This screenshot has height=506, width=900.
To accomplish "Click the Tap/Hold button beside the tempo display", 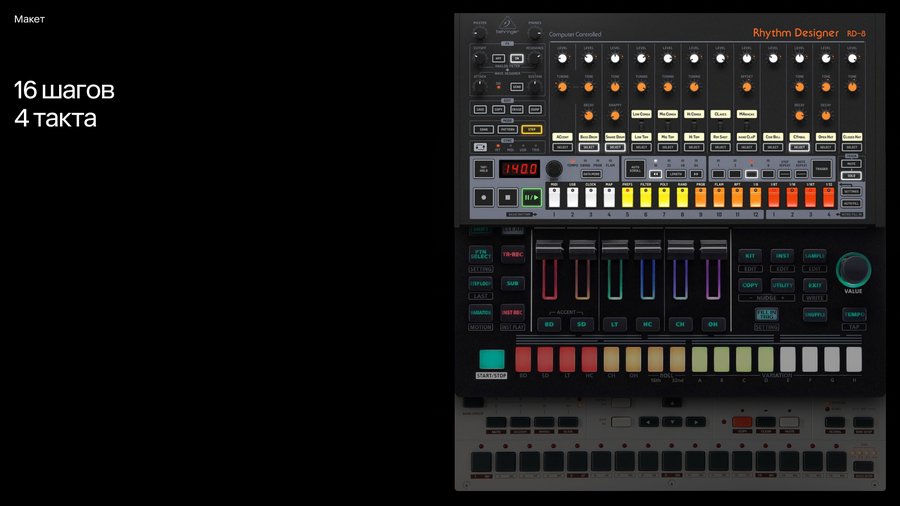I will [x=483, y=169].
